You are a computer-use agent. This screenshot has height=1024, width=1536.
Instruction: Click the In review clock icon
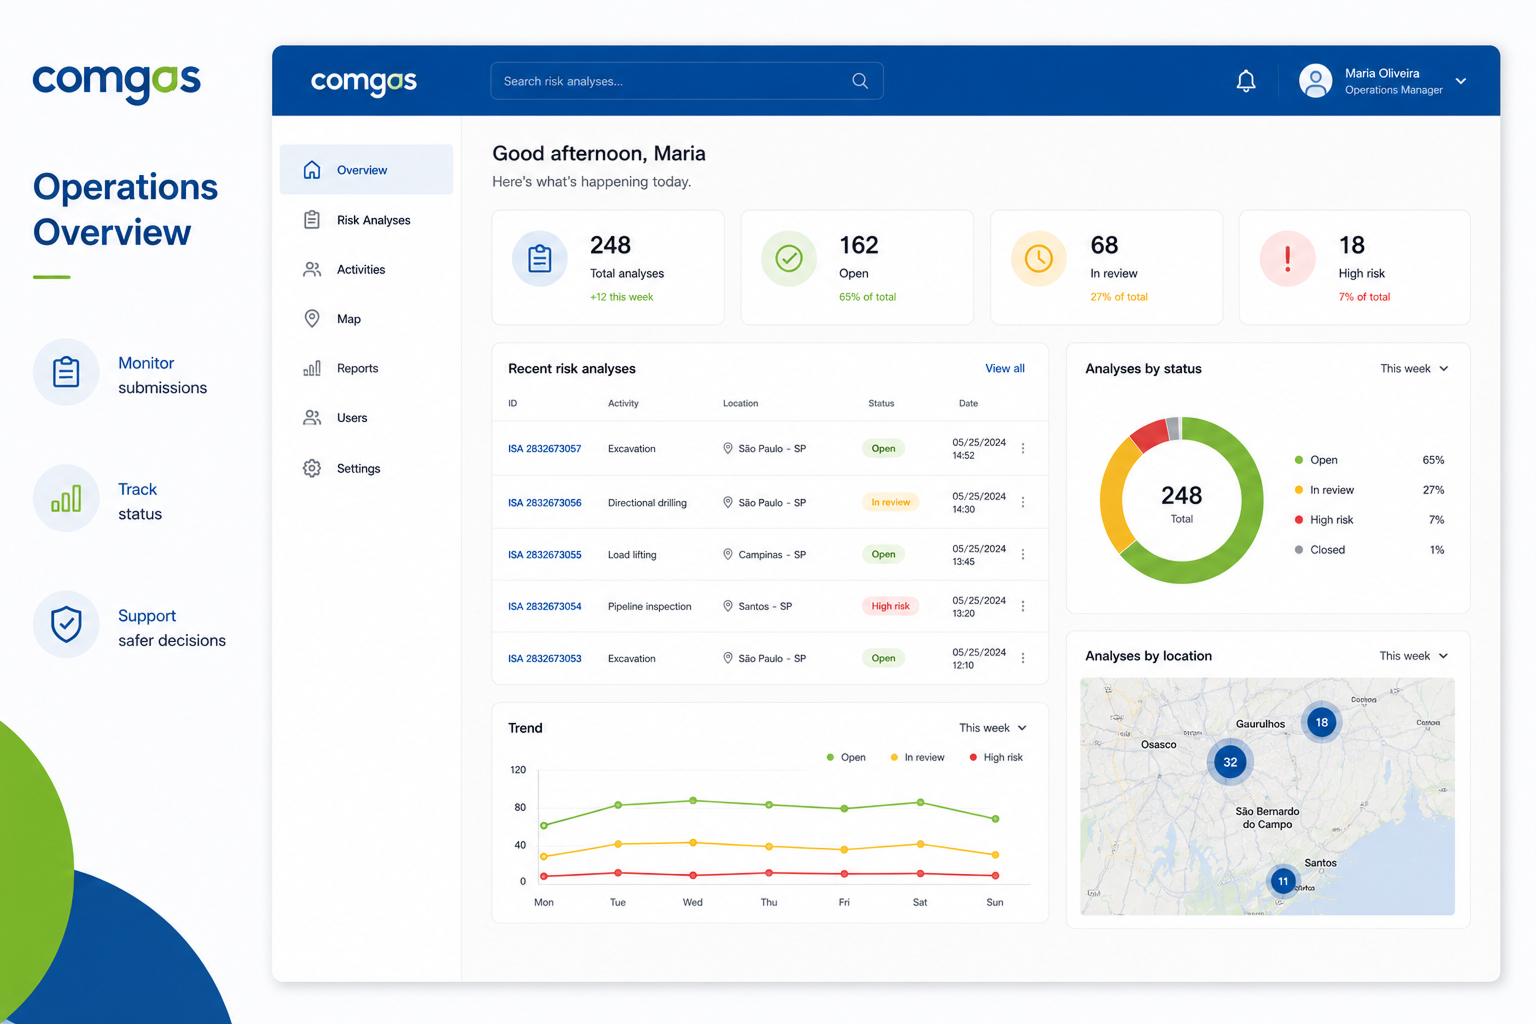[x=1038, y=259]
